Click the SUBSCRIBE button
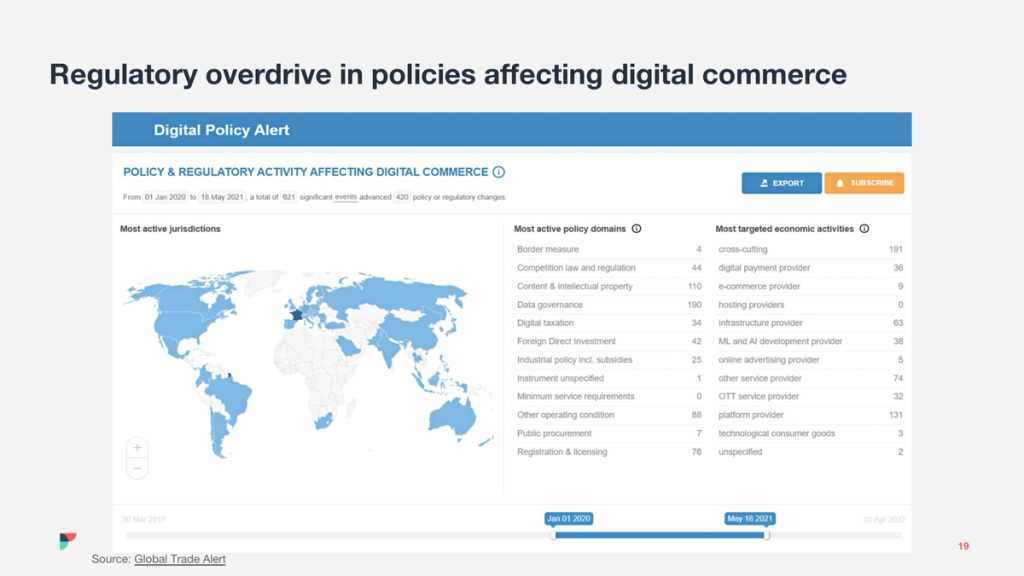The height and width of the screenshot is (576, 1024). click(x=864, y=183)
